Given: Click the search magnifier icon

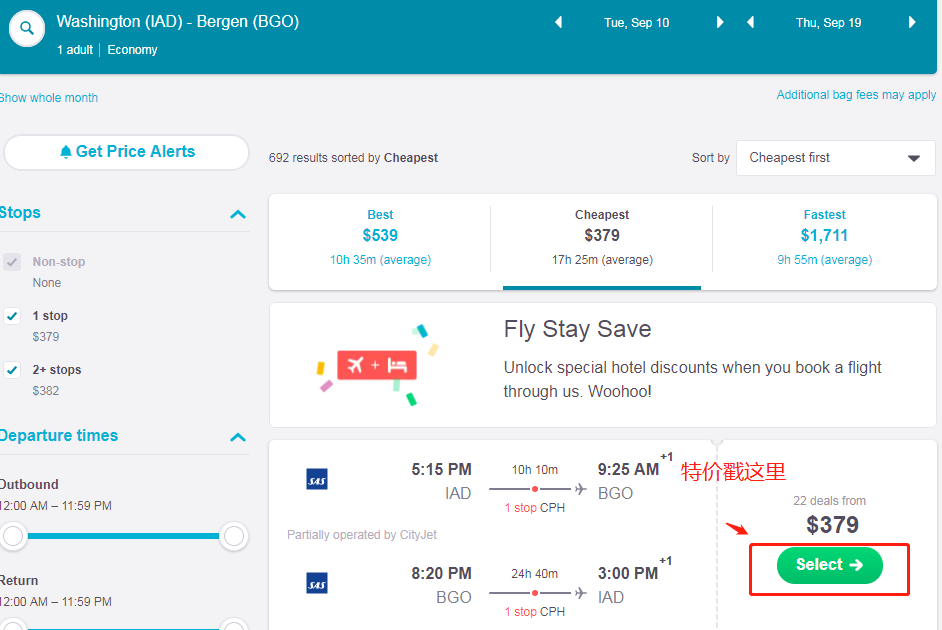Looking at the screenshot, I should (26, 28).
